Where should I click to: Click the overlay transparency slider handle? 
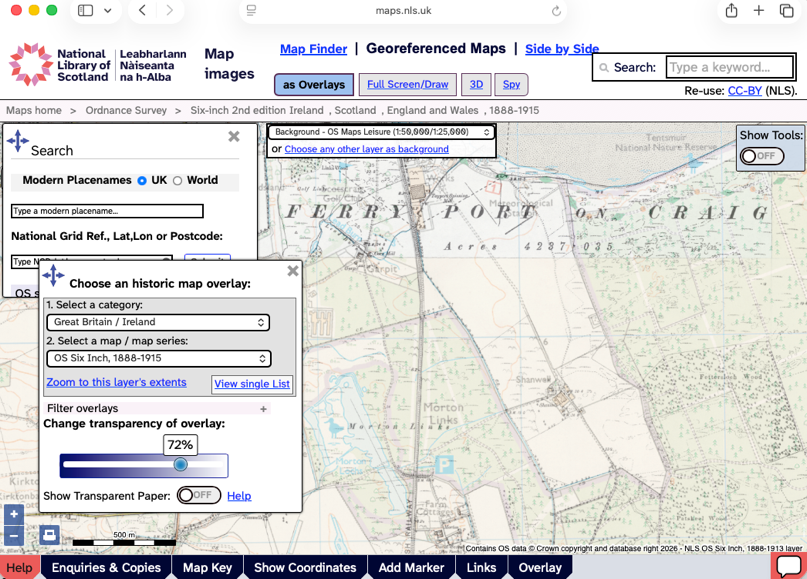tap(180, 465)
